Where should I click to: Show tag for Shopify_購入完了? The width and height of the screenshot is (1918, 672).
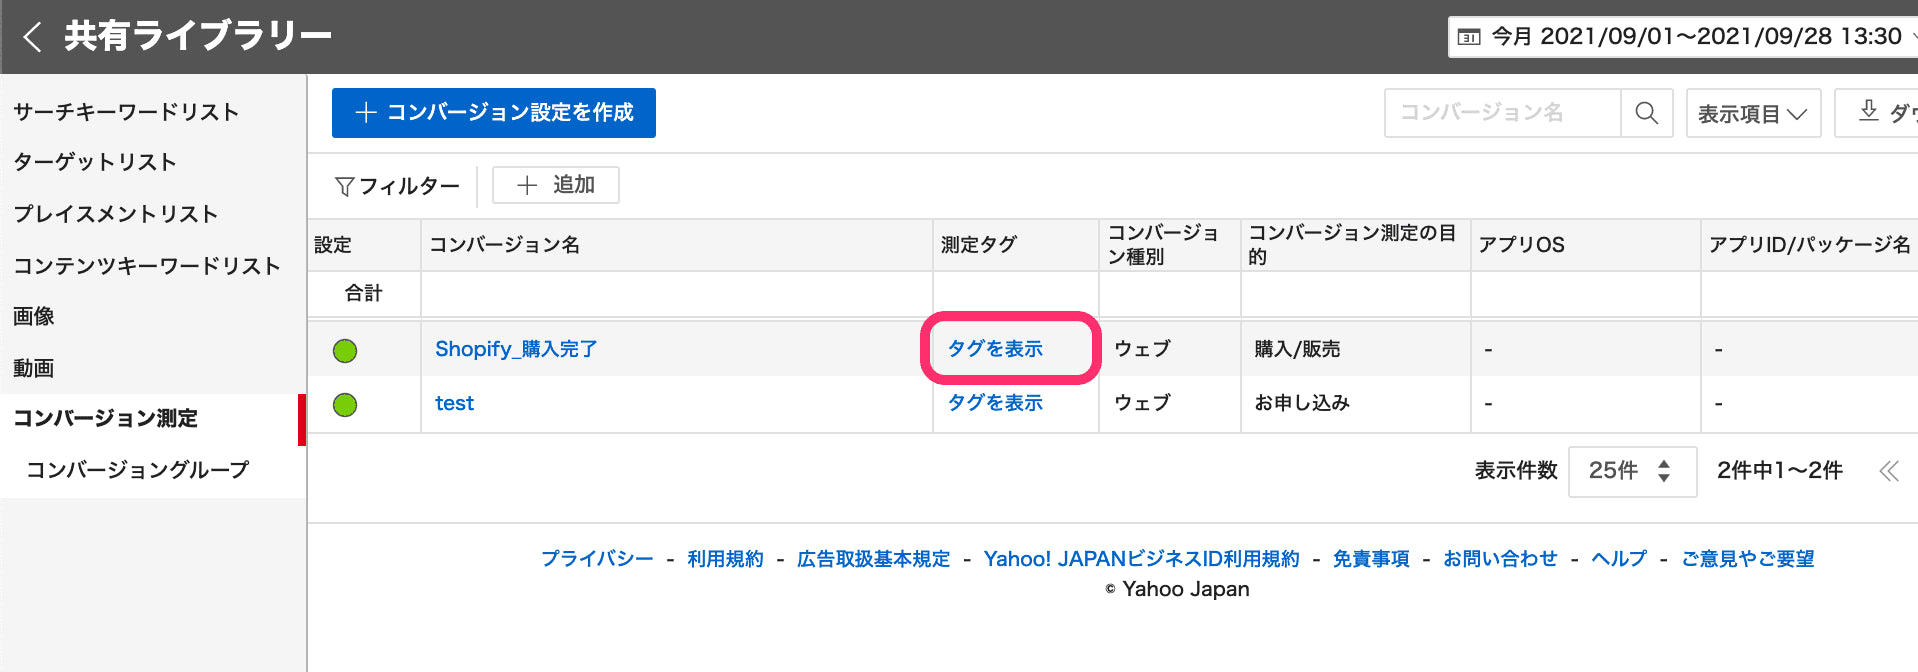[995, 348]
